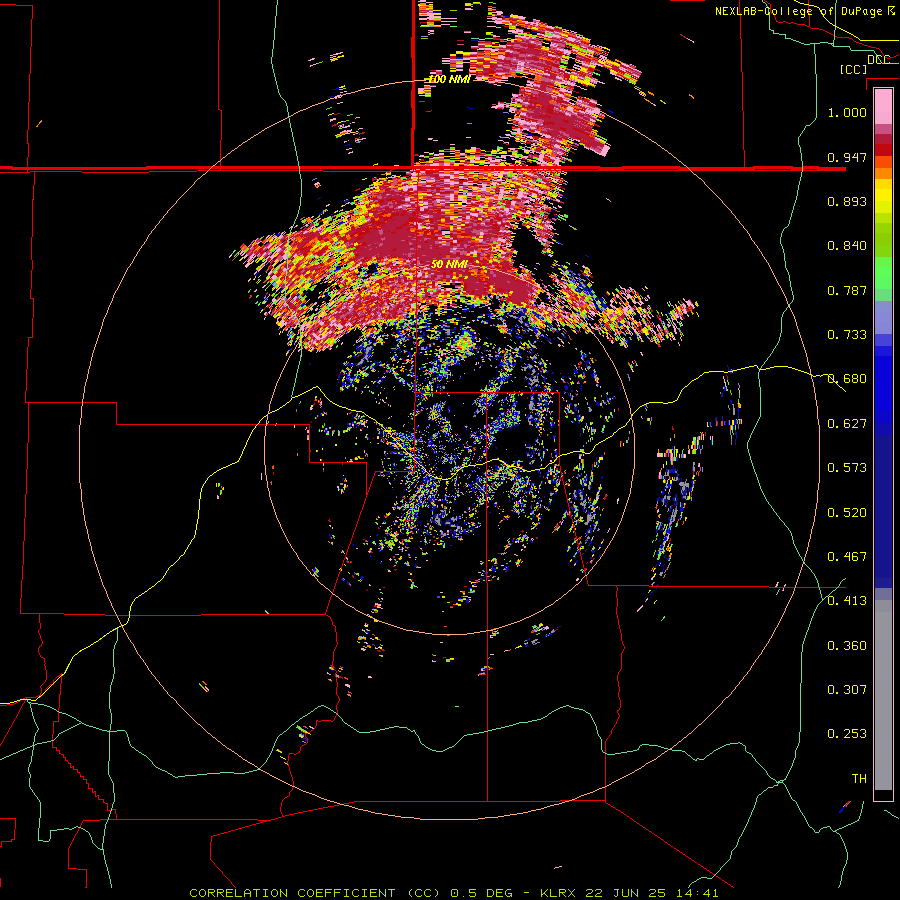Click the 0.467 color scale label
The image size is (900, 900).
847,557
